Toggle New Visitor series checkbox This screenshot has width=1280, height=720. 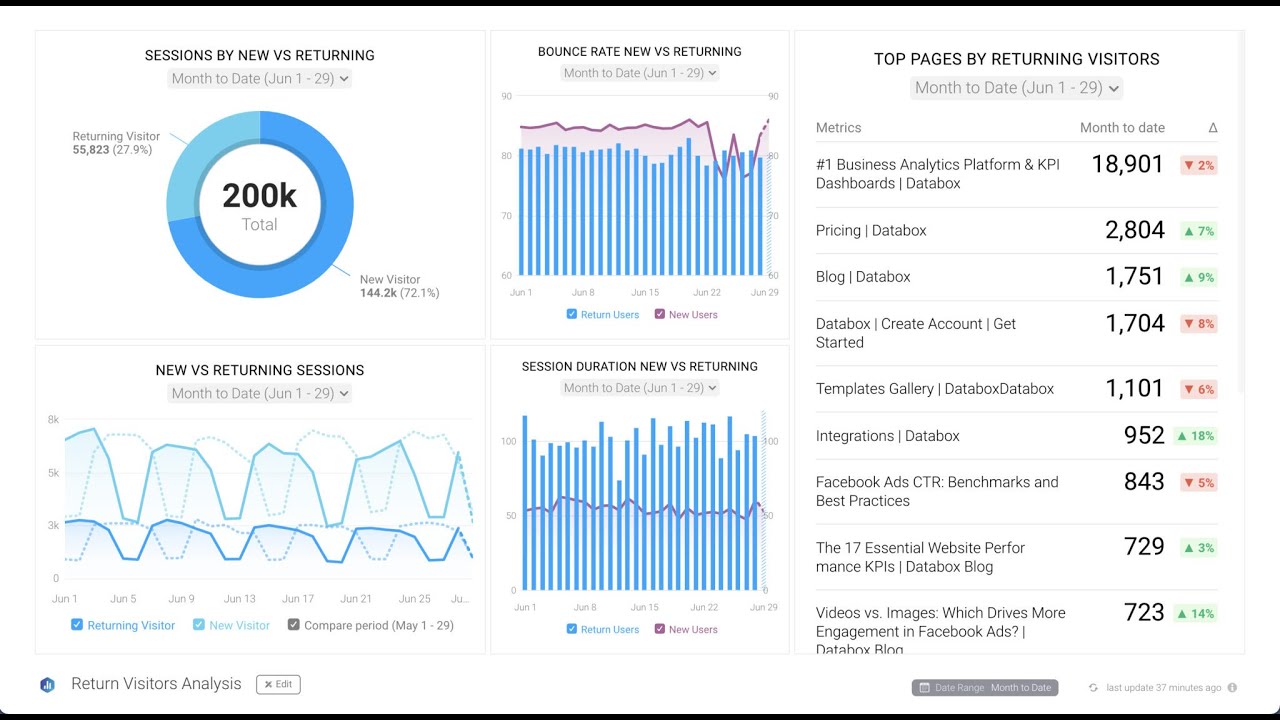coord(199,625)
